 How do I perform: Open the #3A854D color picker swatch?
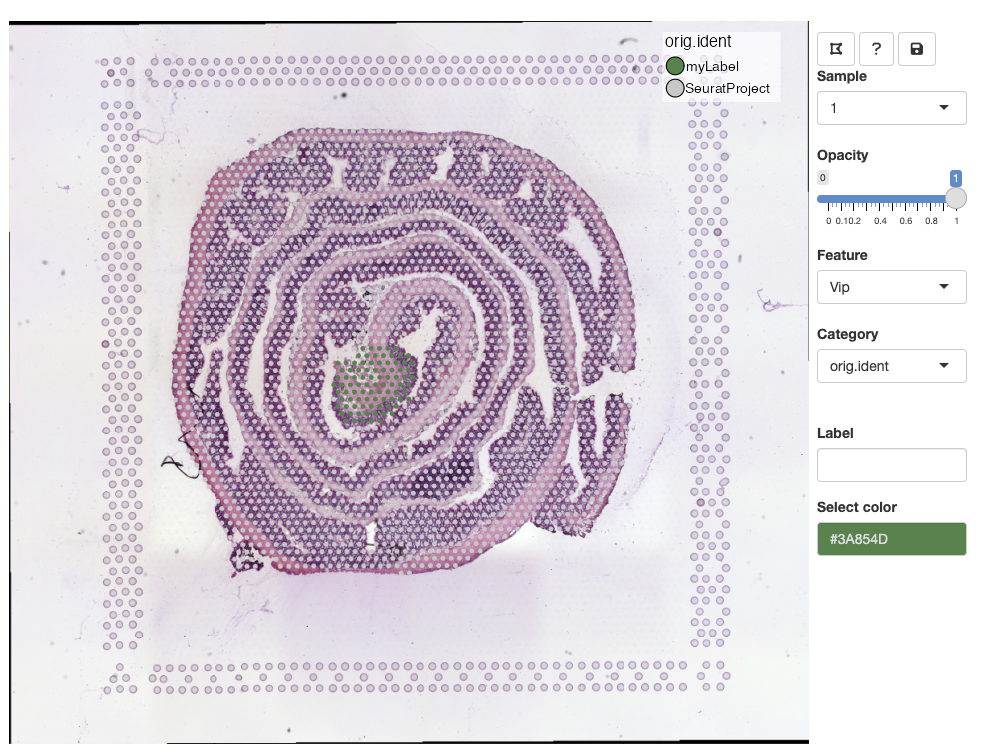(891, 539)
